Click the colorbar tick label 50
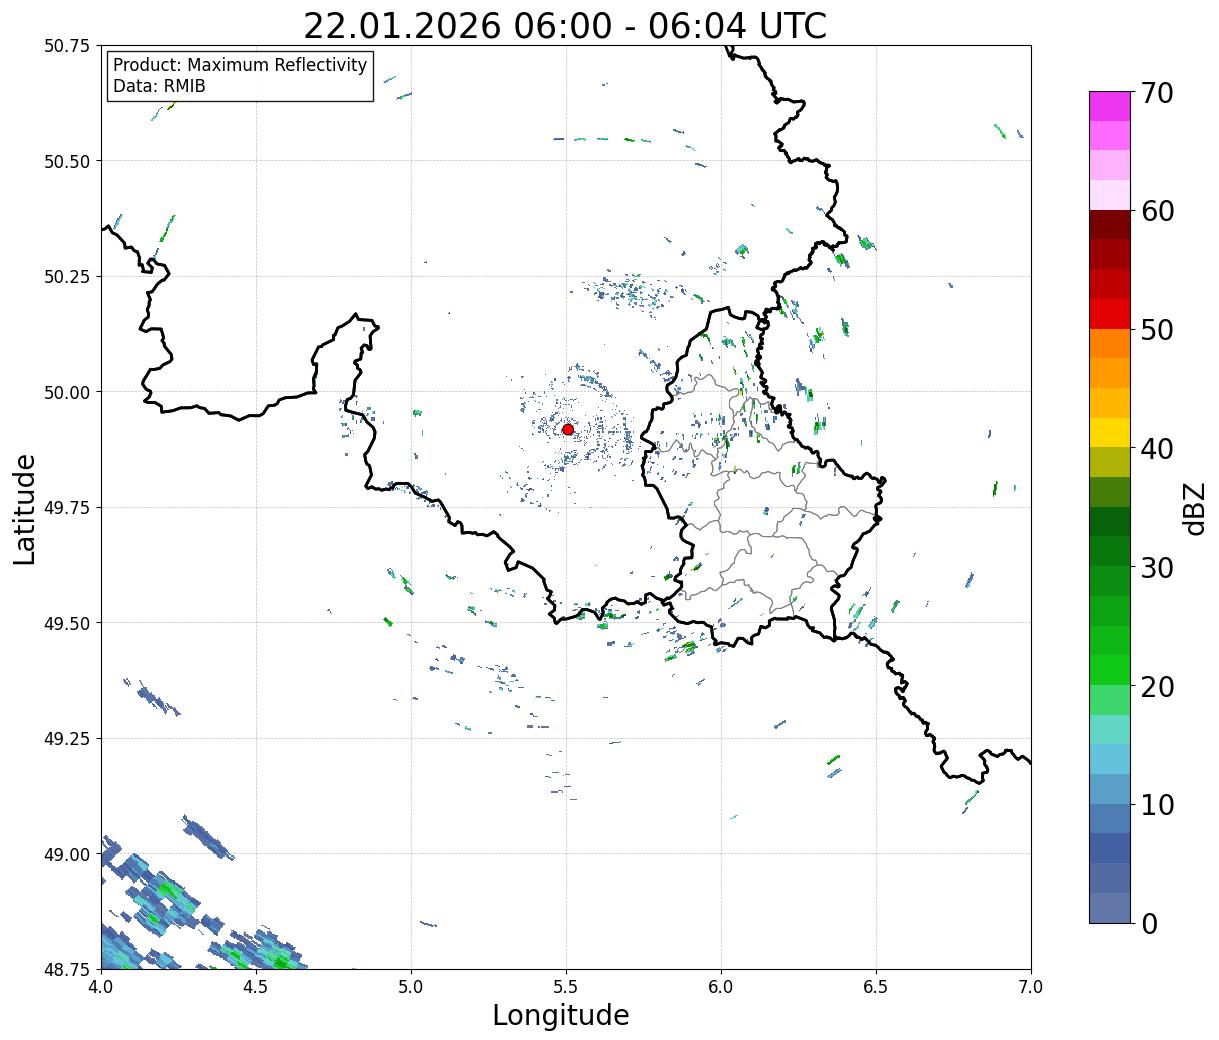Viewport: 1219px width, 1040px height. 1157,330
